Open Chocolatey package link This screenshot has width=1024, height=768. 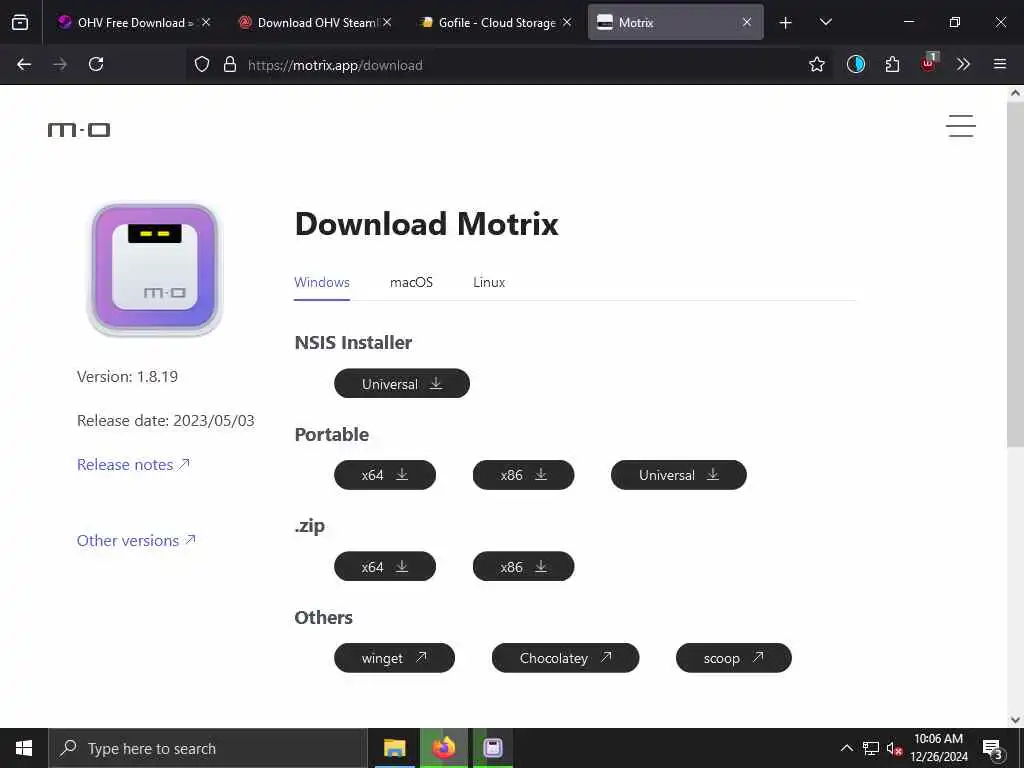[x=566, y=658]
